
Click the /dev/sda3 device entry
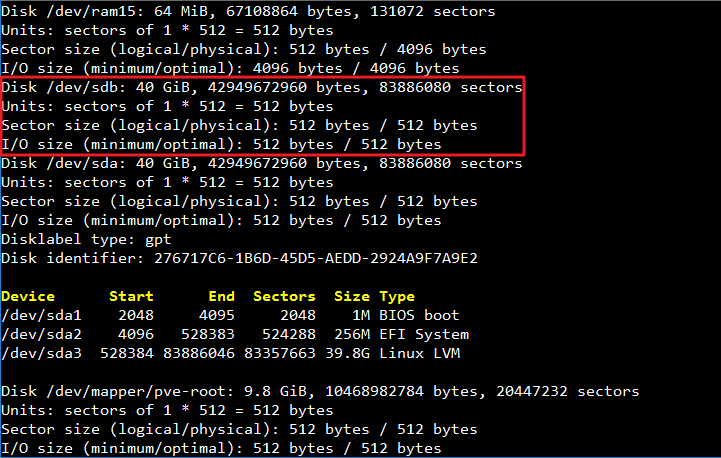[x=41, y=353]
